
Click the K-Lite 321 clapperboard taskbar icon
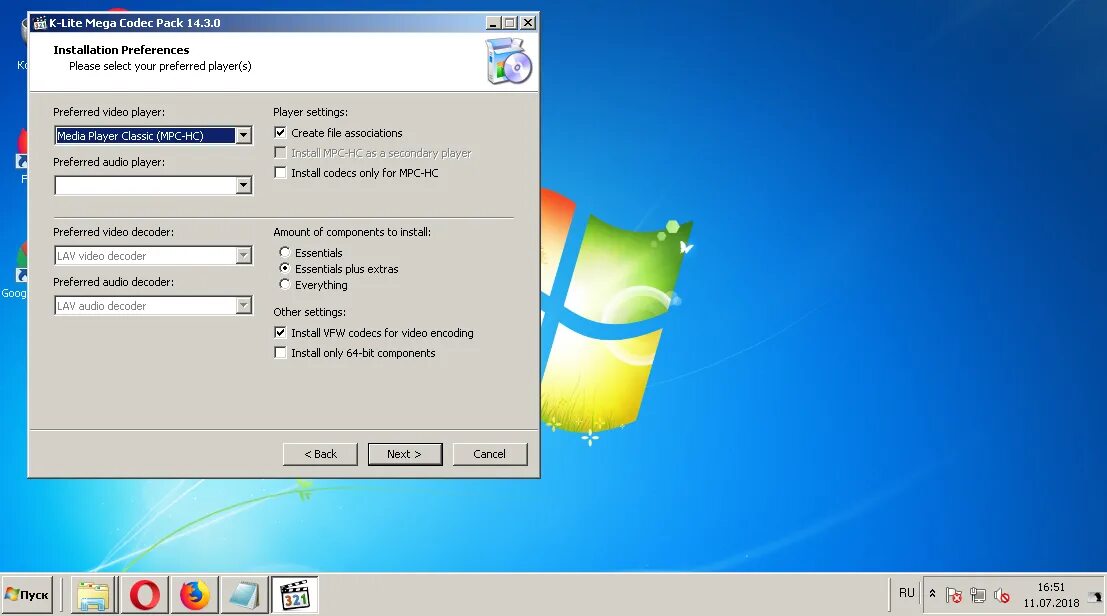(294, 595)
